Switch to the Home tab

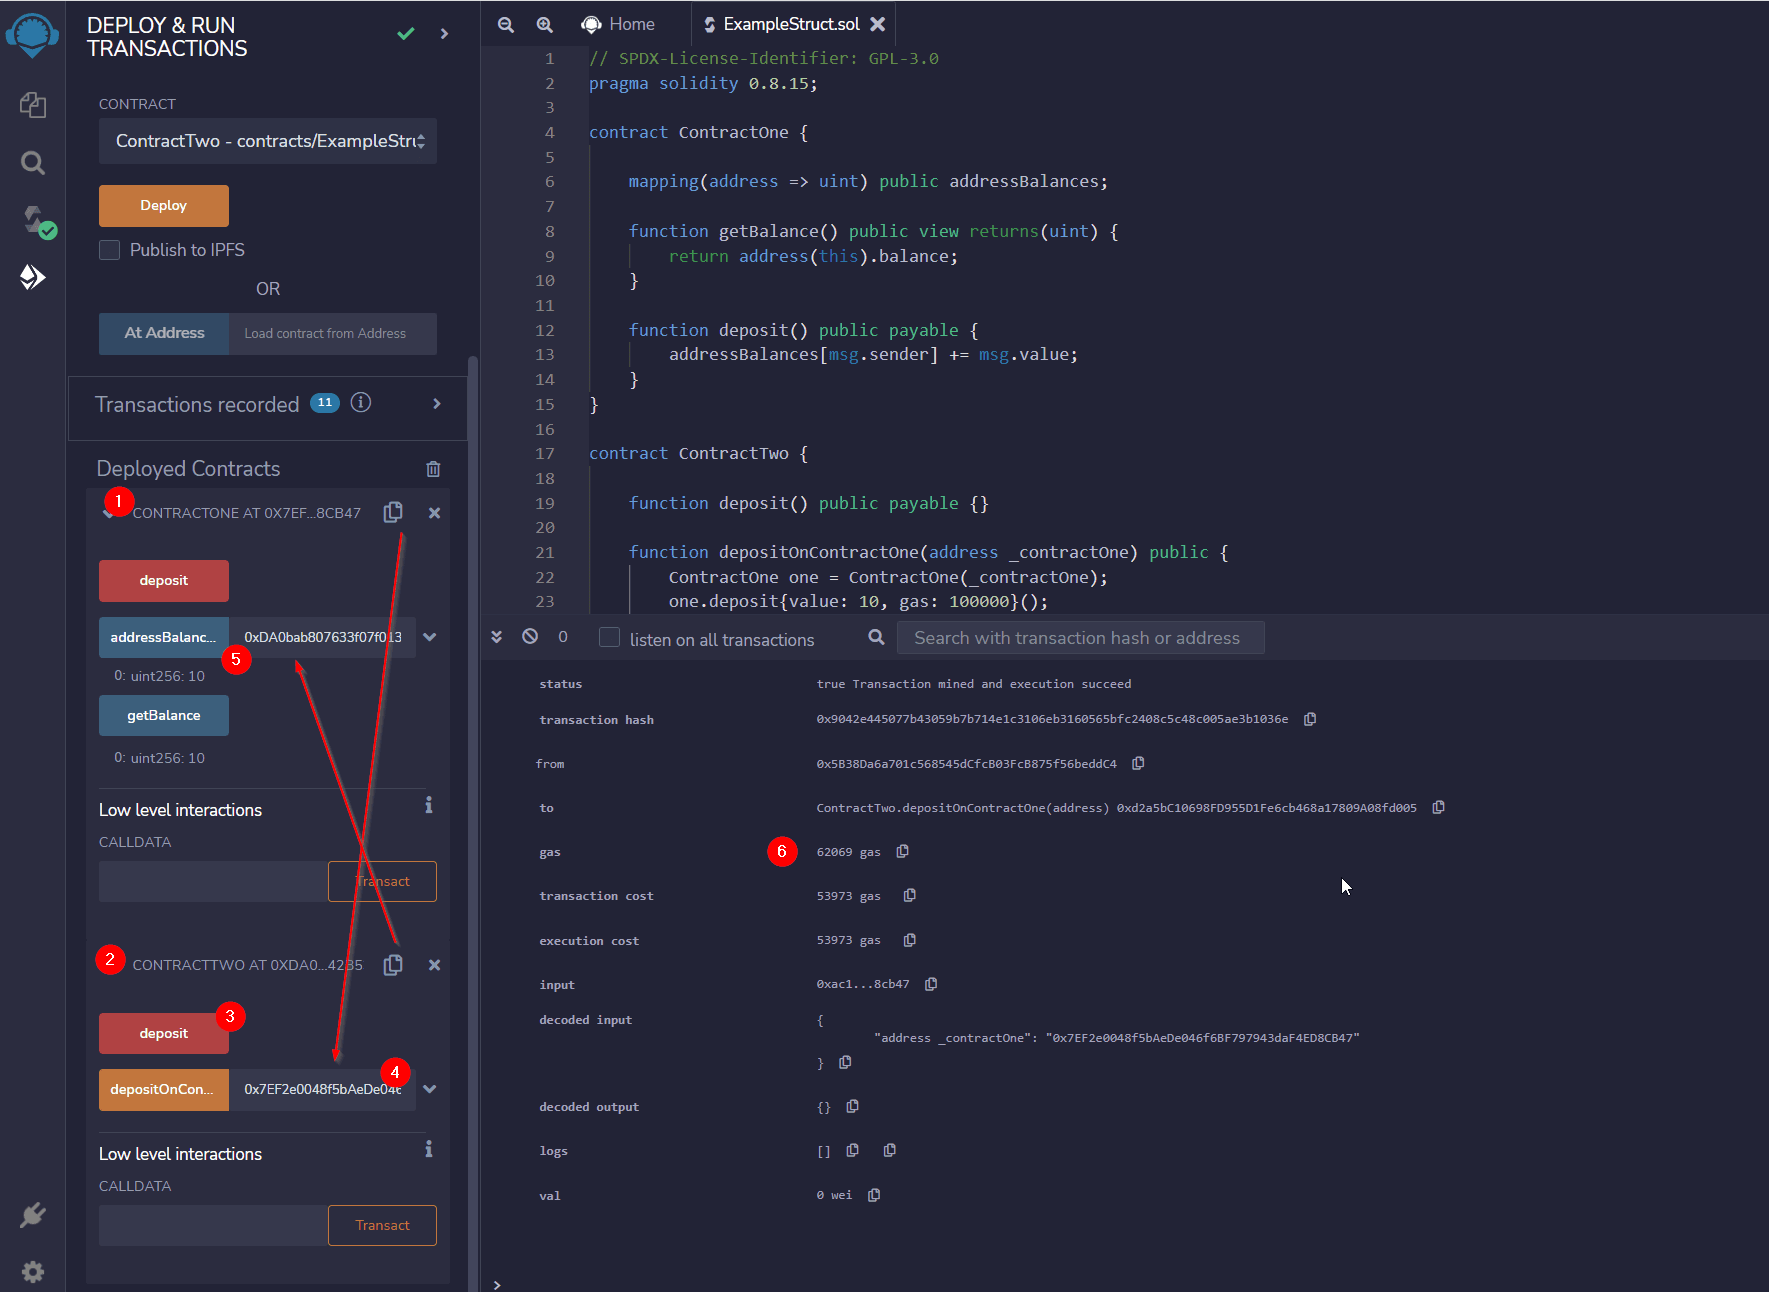pos(619,24)
